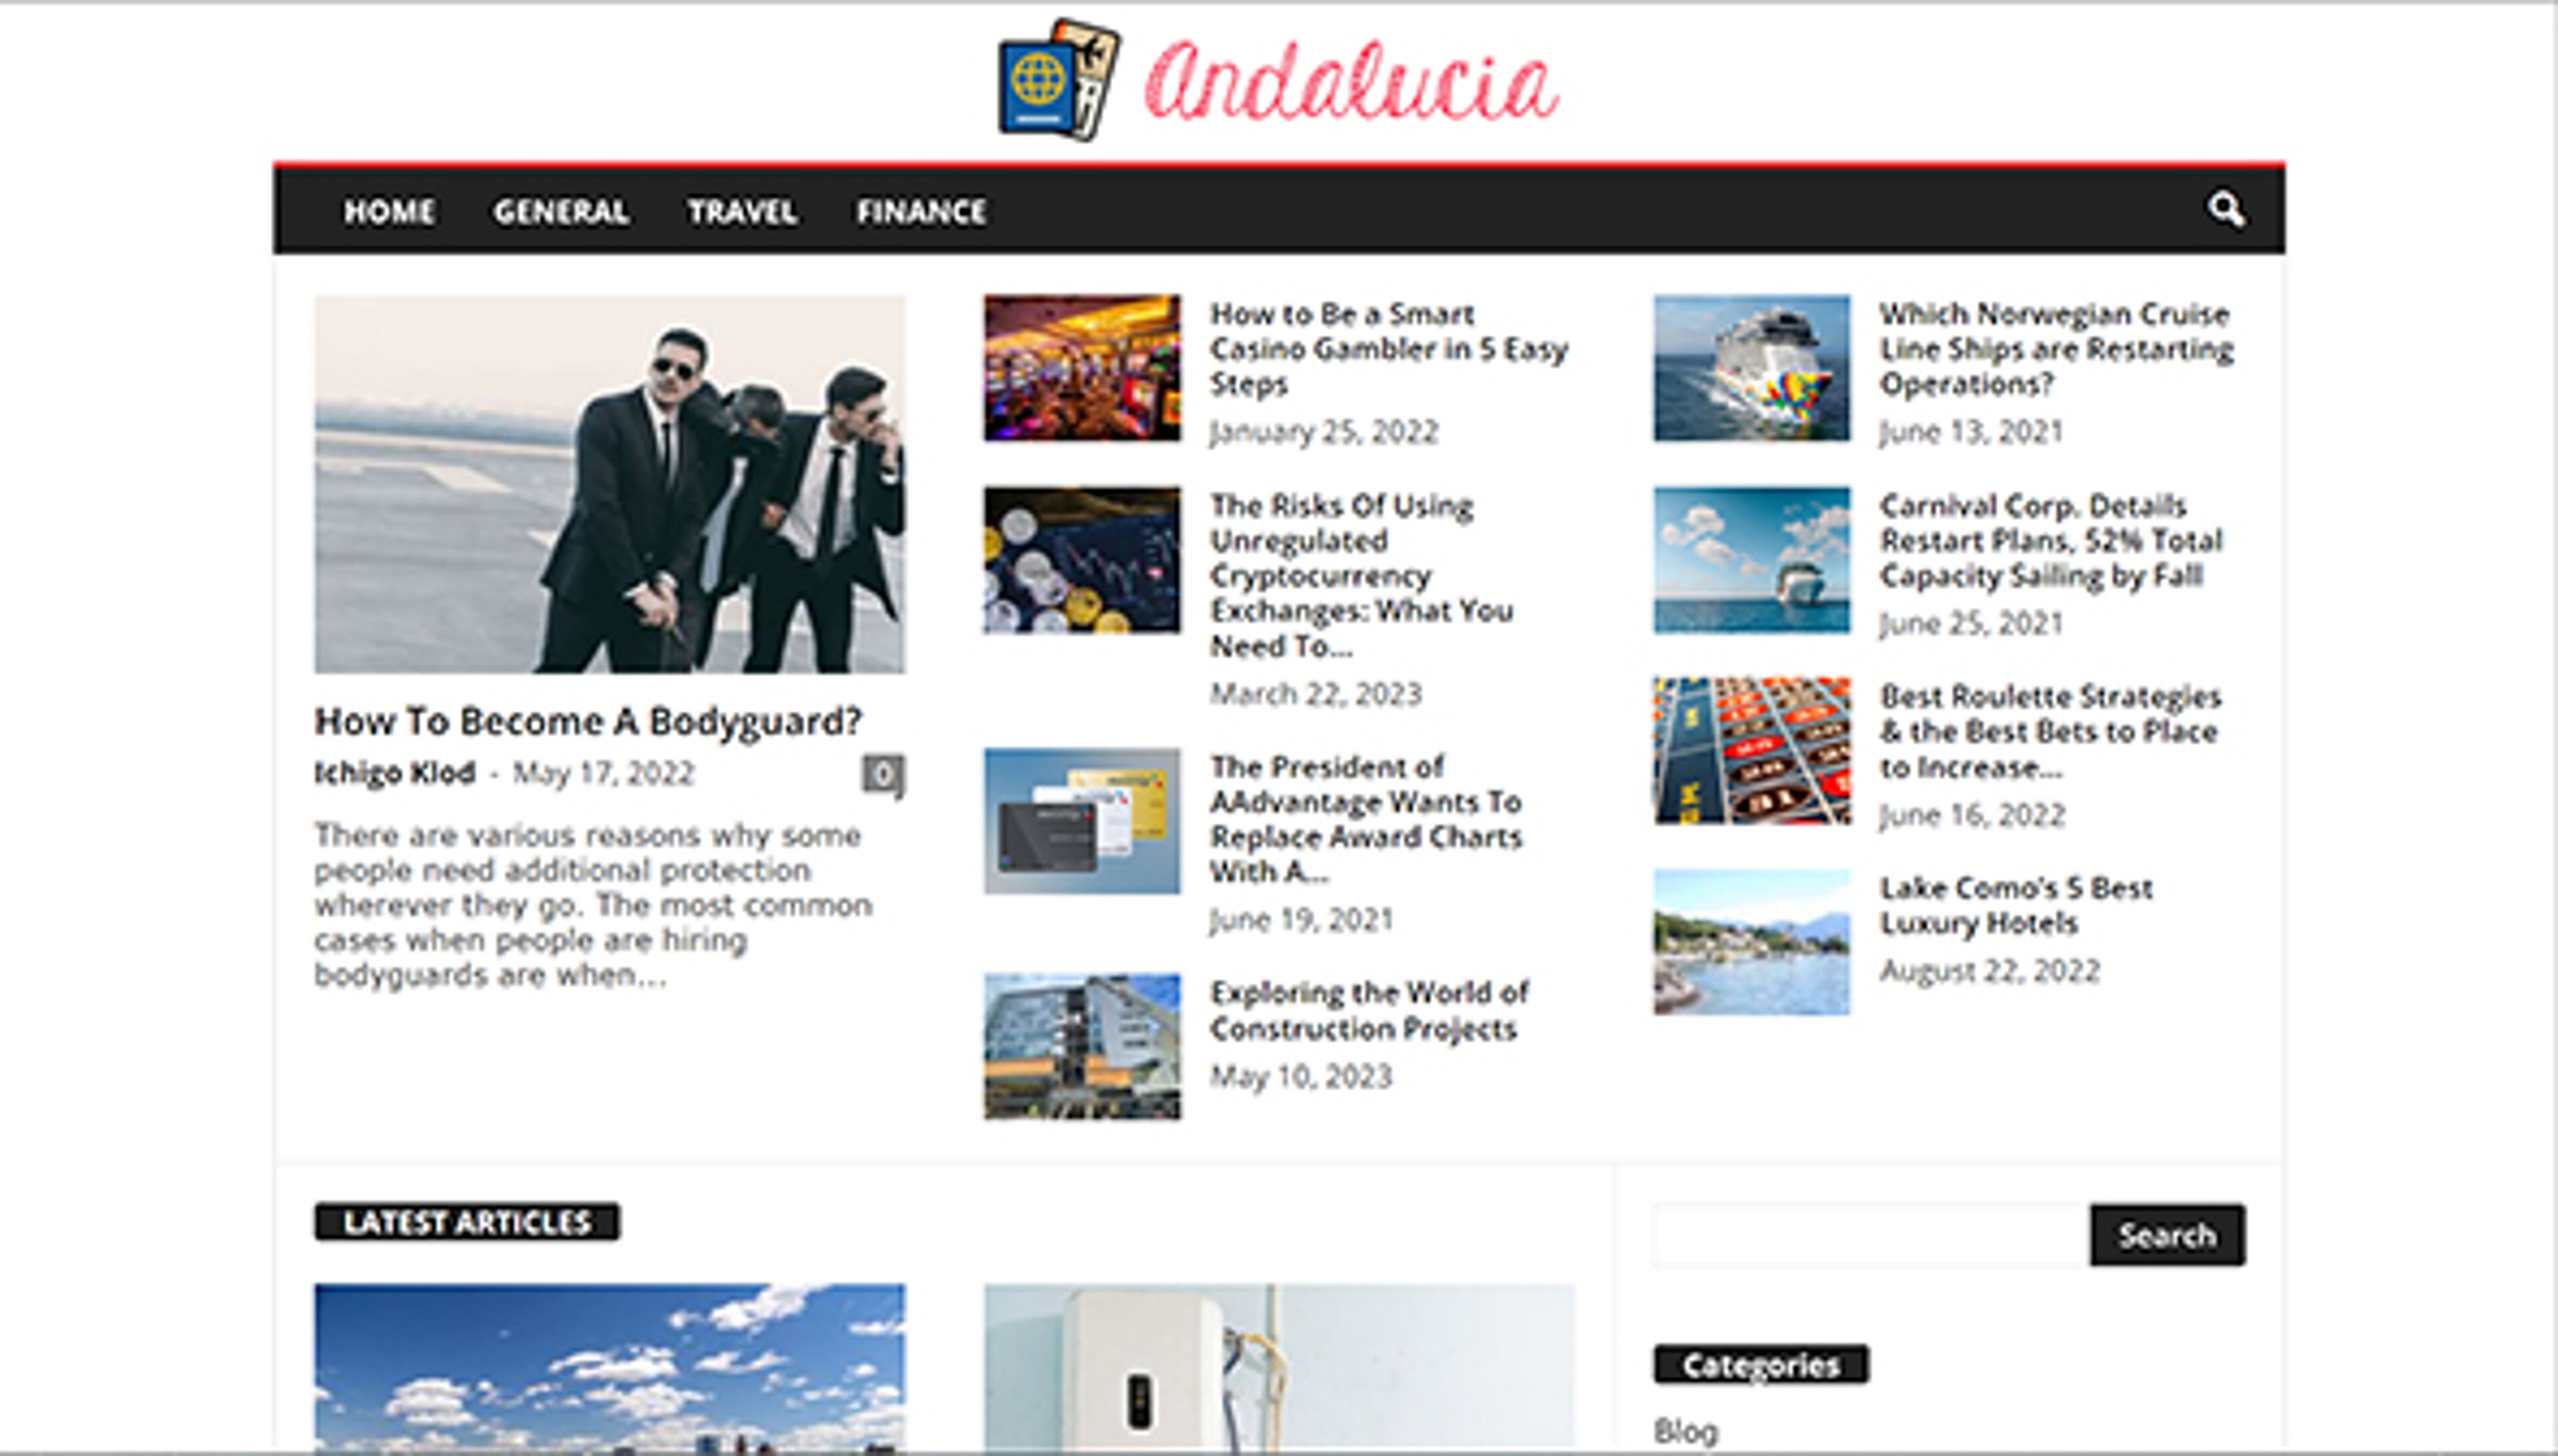Select the Blog category link
This screenshot has height=1456, width=2558.
point(1685,1431)
